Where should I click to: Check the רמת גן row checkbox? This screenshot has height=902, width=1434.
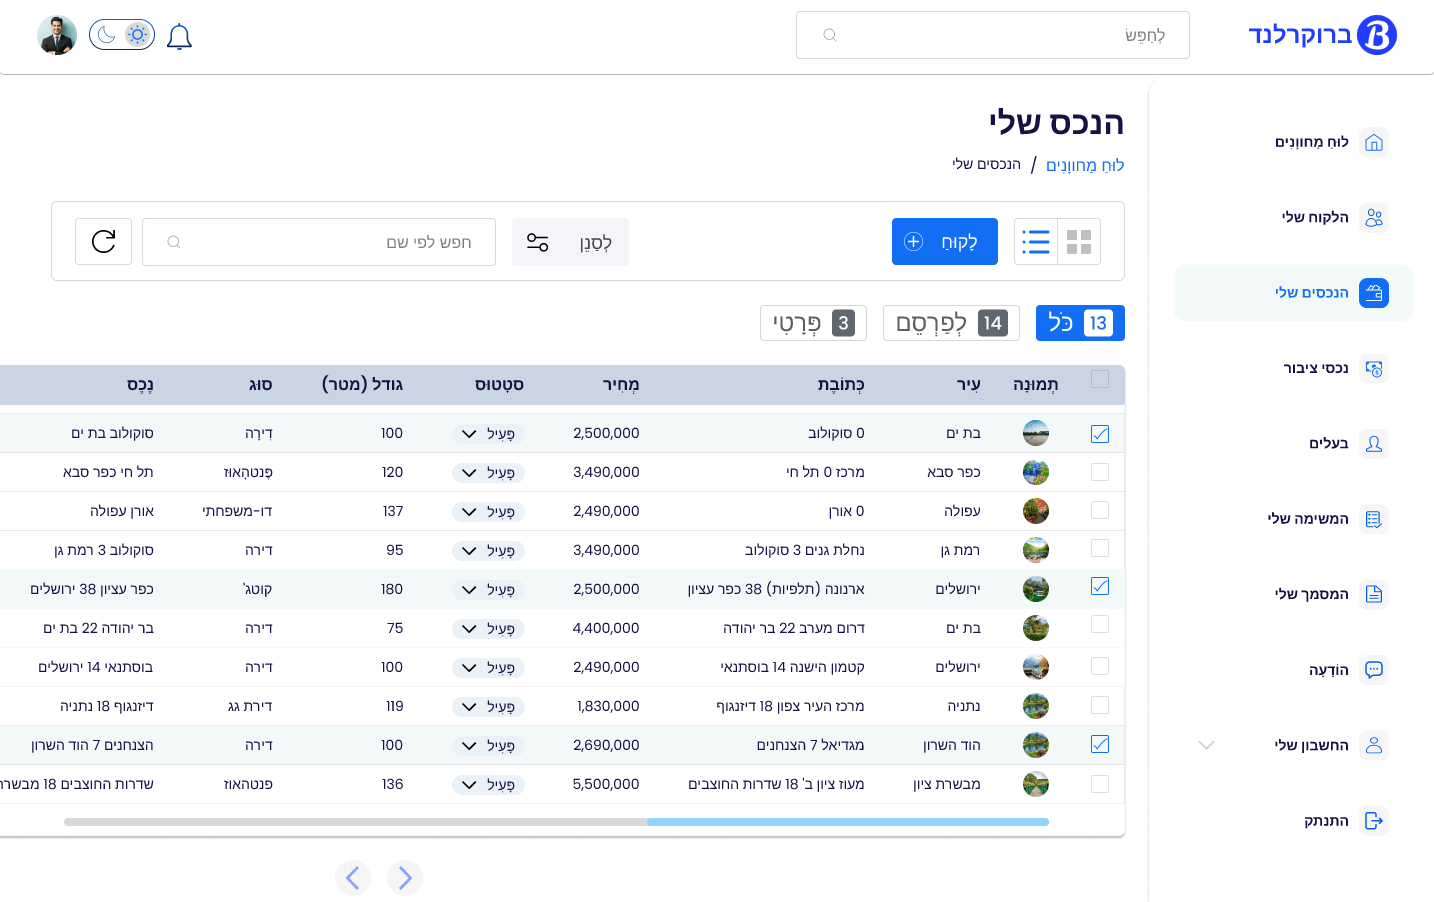[1100, 548]
